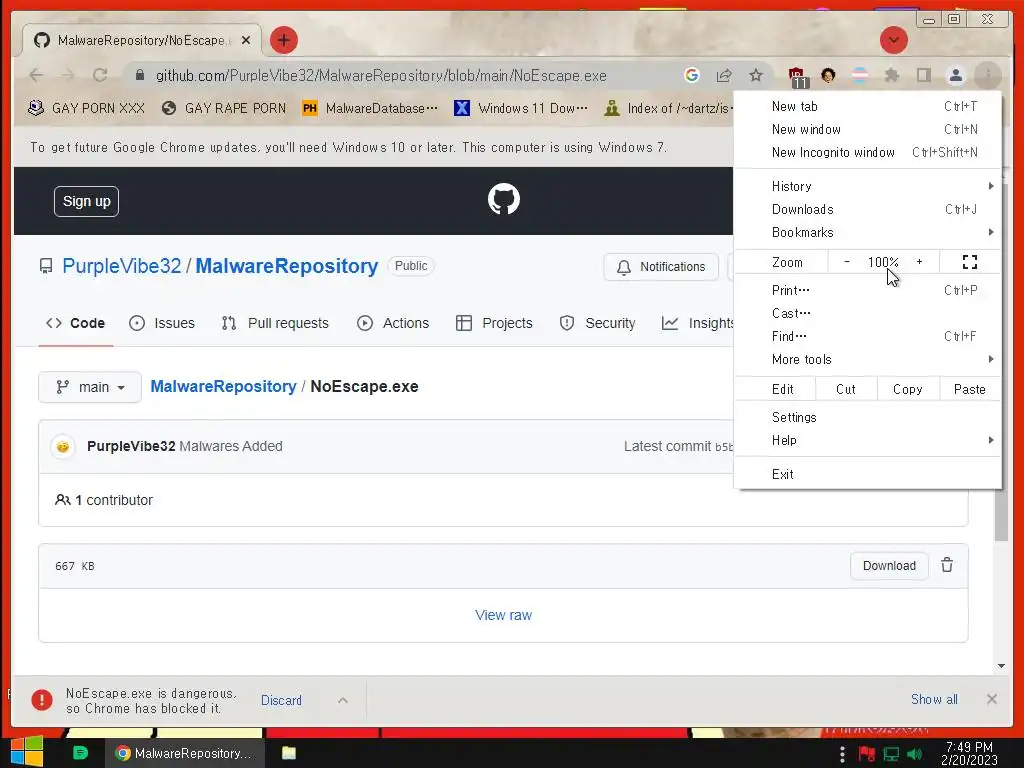The image size is (1024, 768).
Task: Click the share page icon
Action: [x=724, y=75]
